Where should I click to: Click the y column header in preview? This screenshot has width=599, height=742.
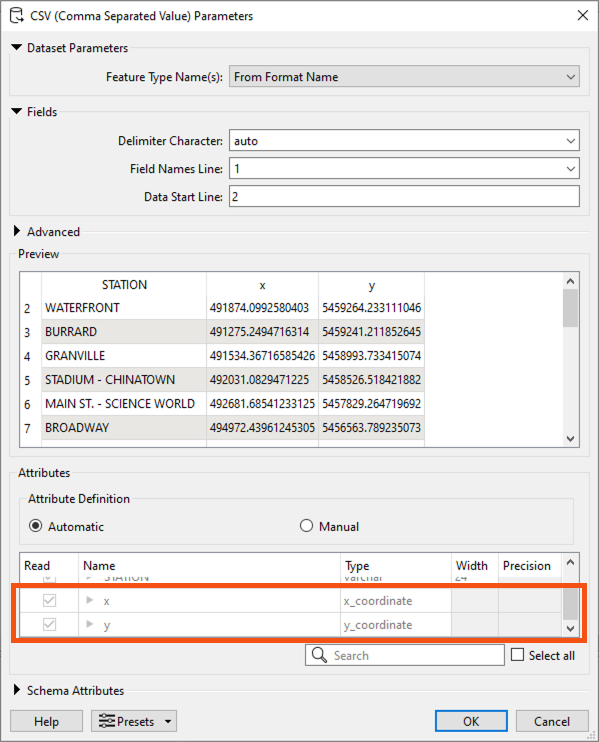pyautogui.click(x=371, y=284)
